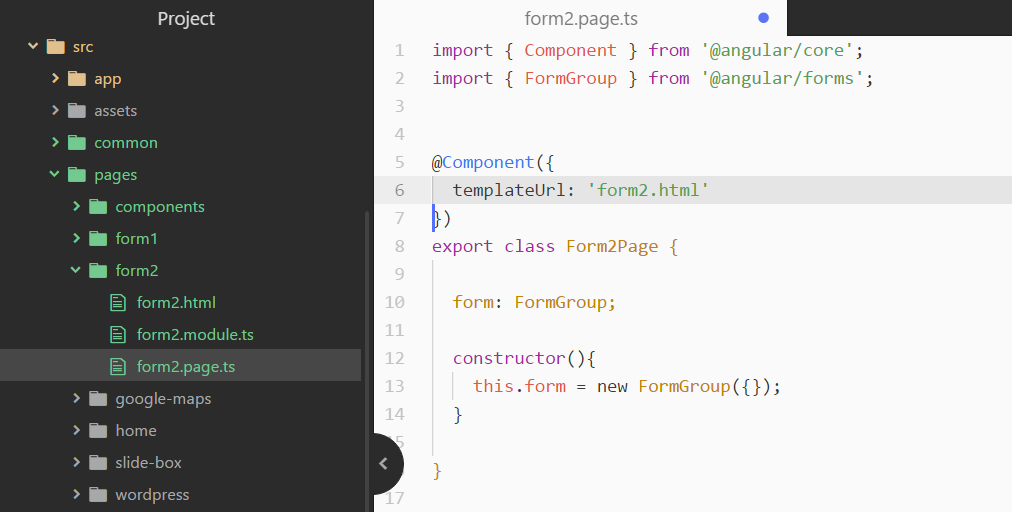Expand the slide-box folder chevron
Image resolution: width=1012 pixels, height=512 pixels.
click(x=76, y=462)
